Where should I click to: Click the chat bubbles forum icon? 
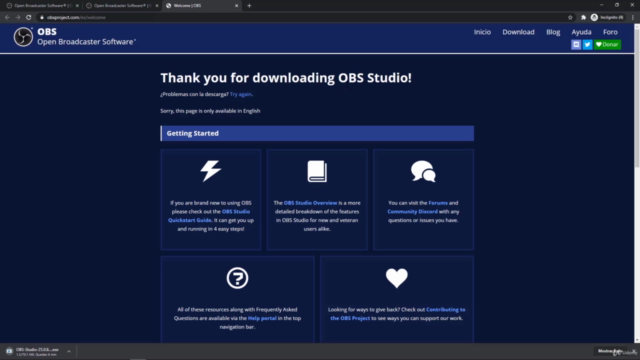[423, 171]
